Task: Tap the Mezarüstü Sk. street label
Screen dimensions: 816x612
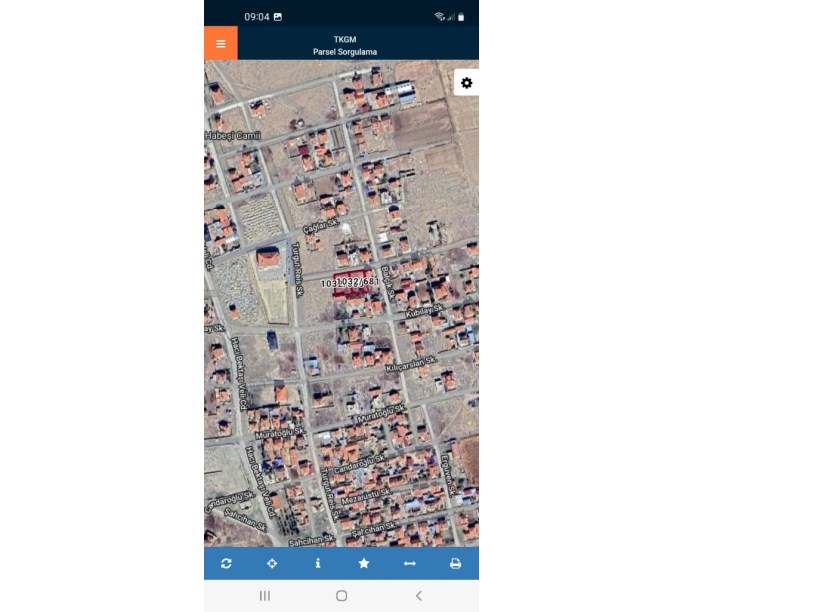Action: (366, 496)
